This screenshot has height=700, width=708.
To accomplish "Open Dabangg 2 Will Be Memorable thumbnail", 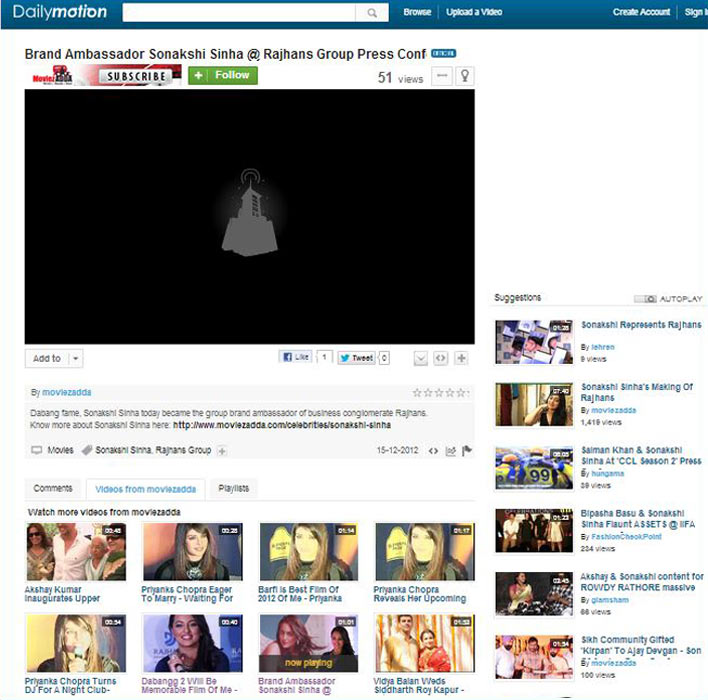I will (192, 644).
